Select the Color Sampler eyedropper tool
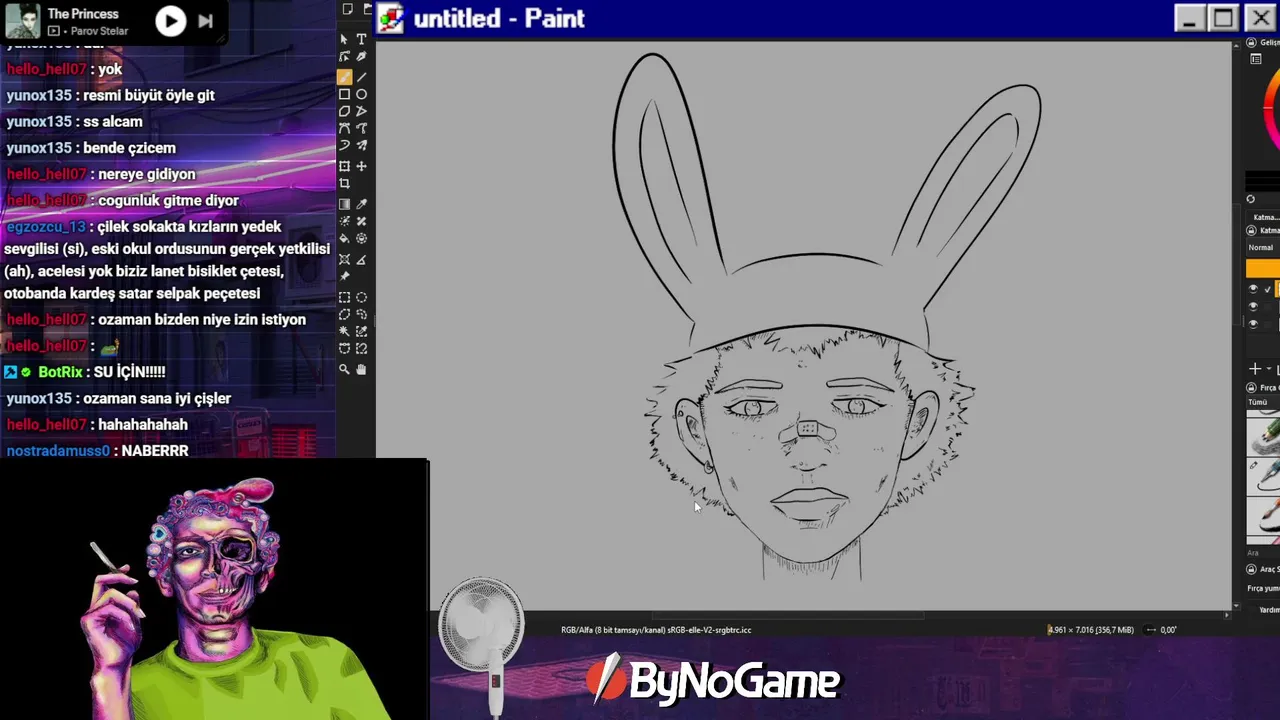The image size is (1280, 720). 361,204
